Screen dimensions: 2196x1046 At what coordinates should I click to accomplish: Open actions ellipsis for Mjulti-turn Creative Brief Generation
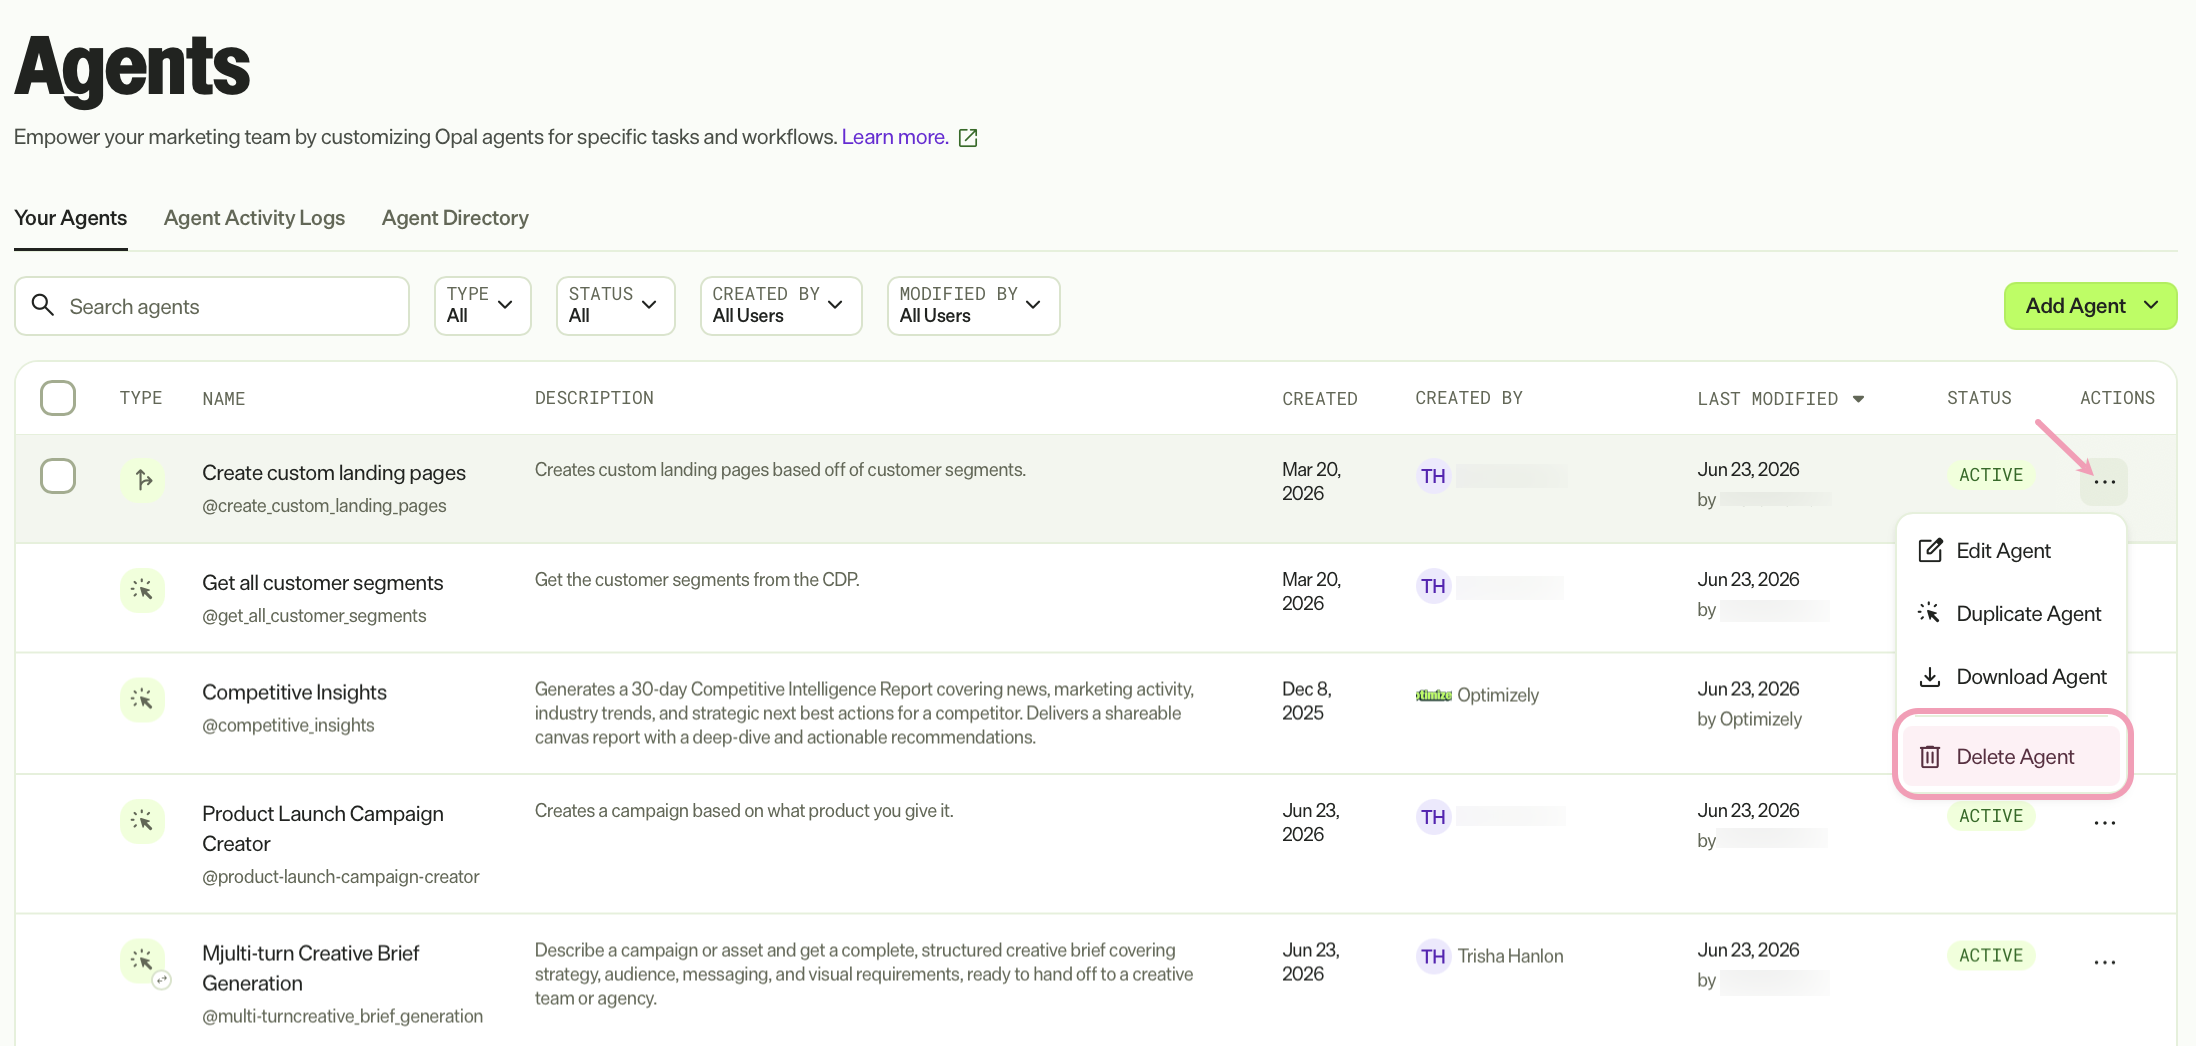click(2104, 962)
